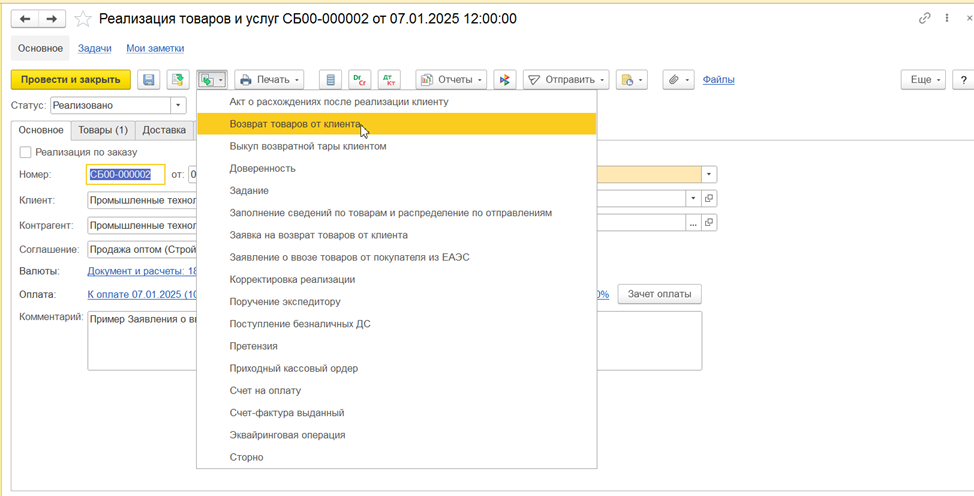Select Возврат товаров от клиента
This screenshot has width=974, height=496.
(396, 124)
